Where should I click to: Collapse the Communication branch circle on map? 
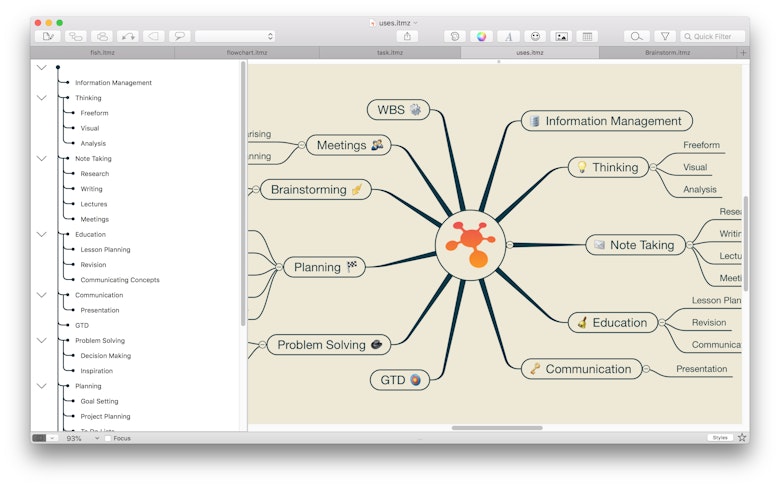[x=646, y=369]
